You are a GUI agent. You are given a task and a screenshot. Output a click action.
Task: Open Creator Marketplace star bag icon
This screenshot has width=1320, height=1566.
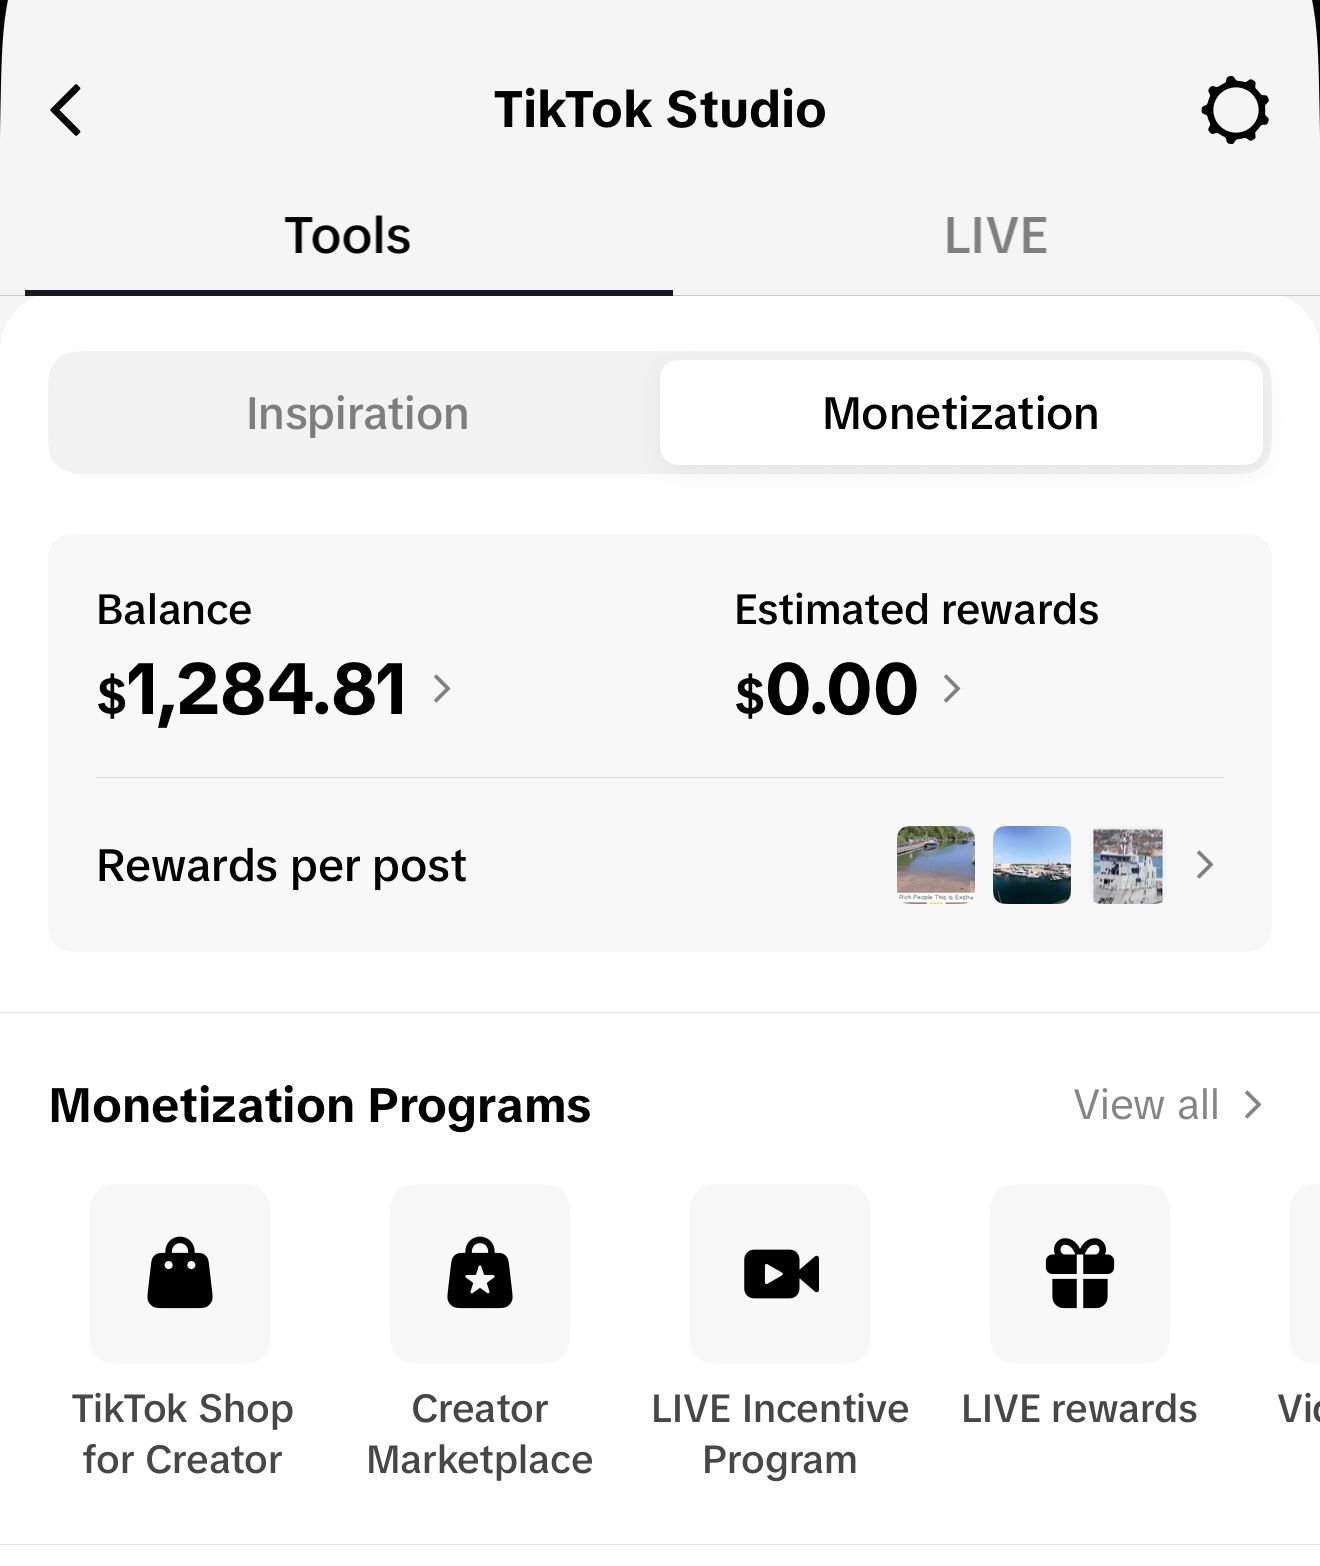click(480, 1273)
